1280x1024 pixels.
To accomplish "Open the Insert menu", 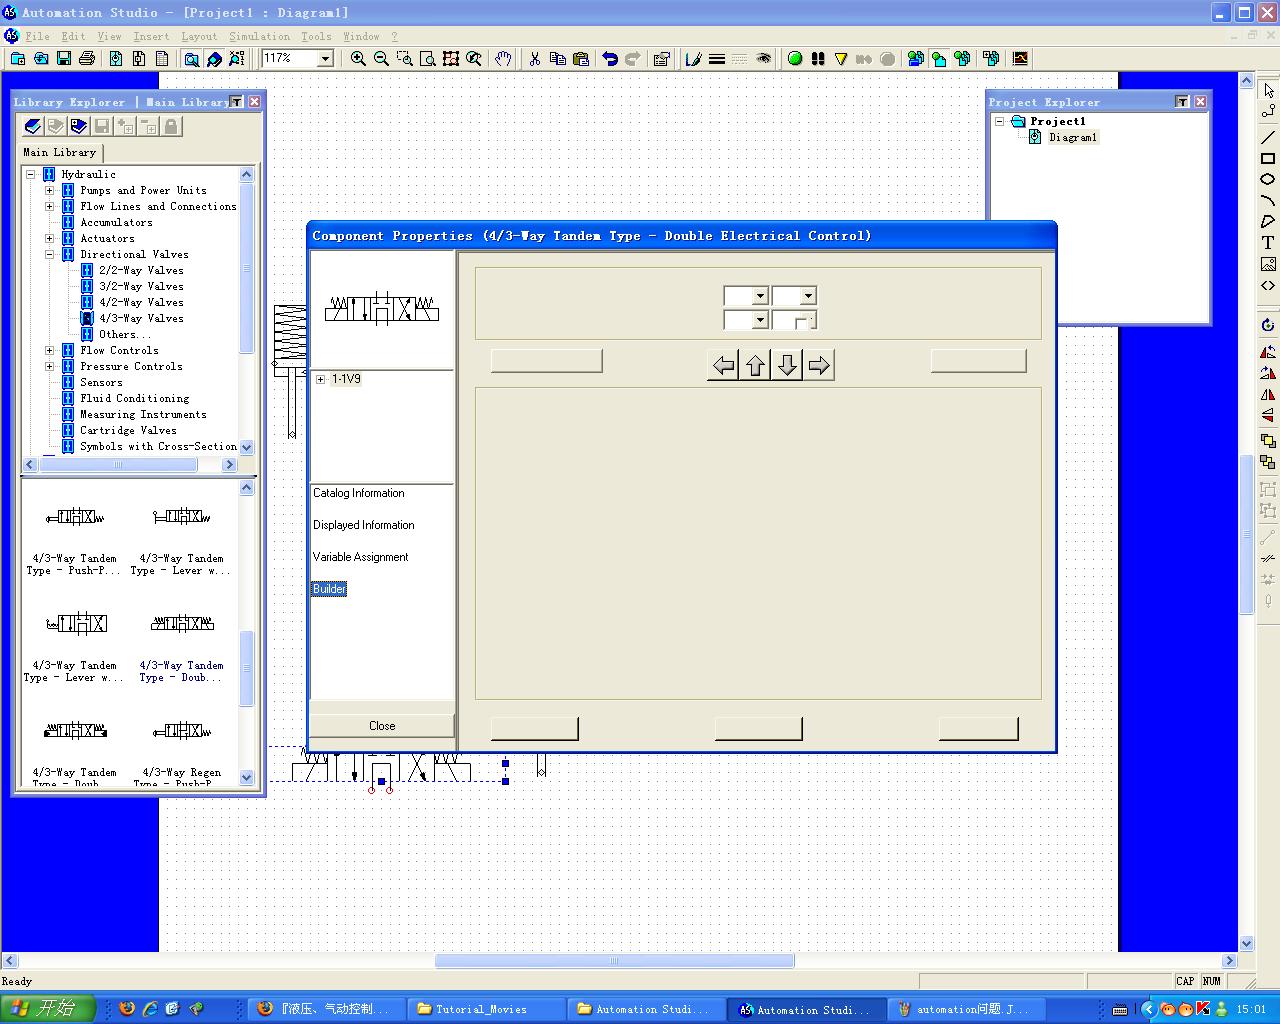I will [151, 36].
